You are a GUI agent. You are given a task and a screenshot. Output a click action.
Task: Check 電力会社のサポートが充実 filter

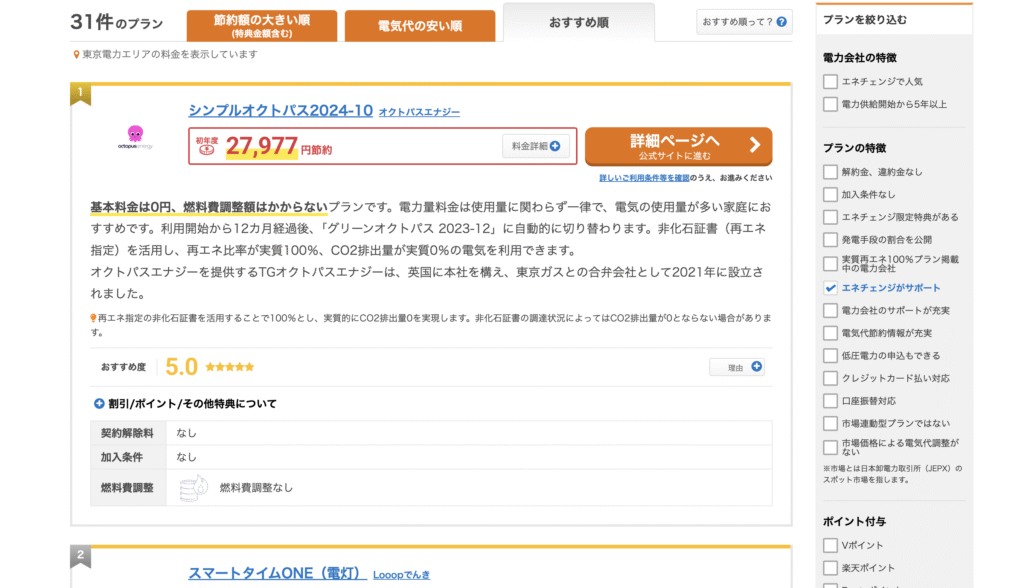[830, 310]
